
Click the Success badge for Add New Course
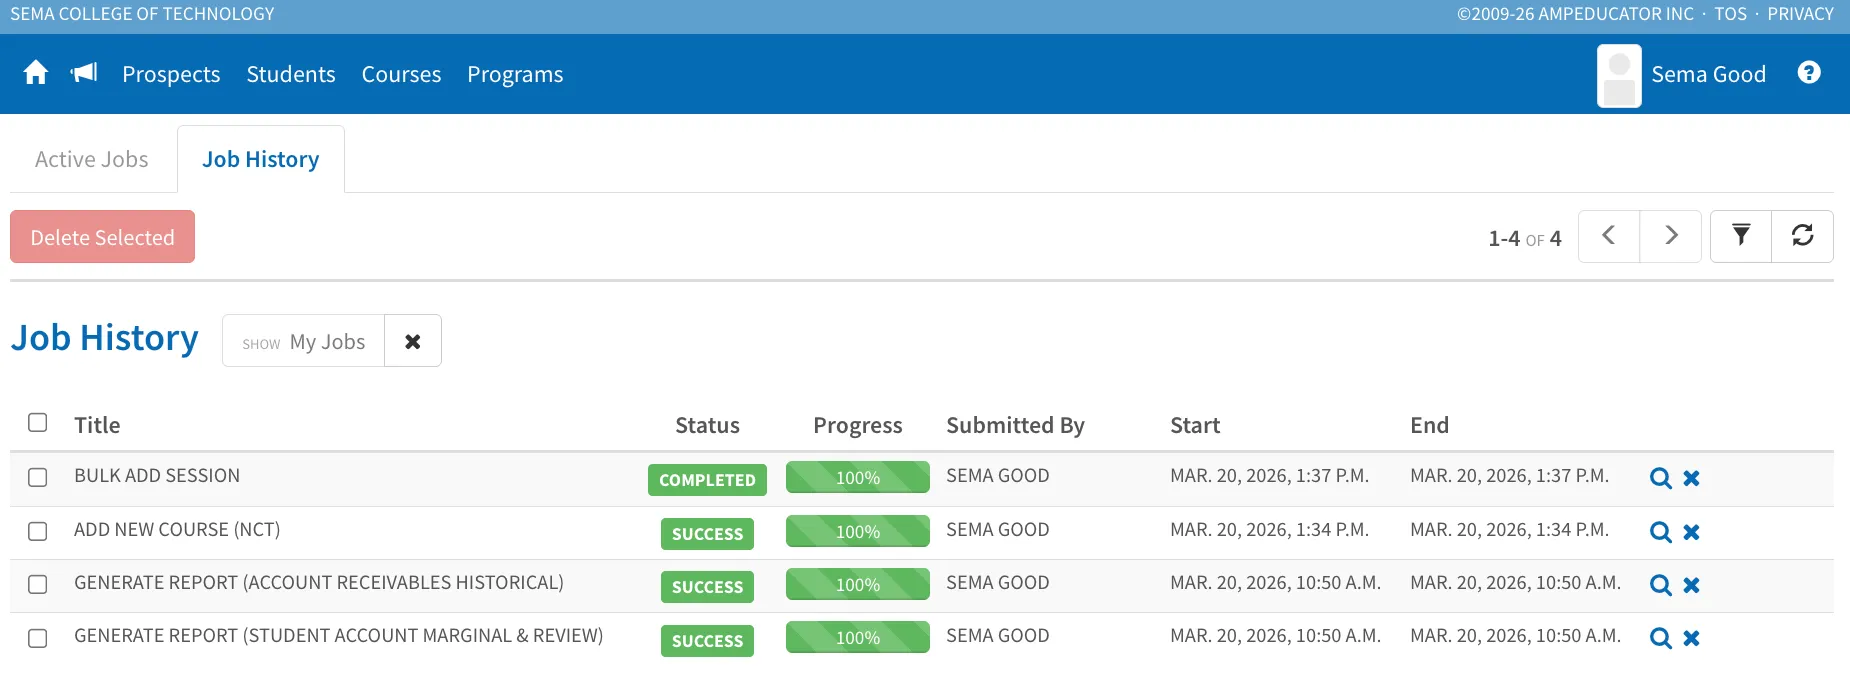(x=708, y=534)
